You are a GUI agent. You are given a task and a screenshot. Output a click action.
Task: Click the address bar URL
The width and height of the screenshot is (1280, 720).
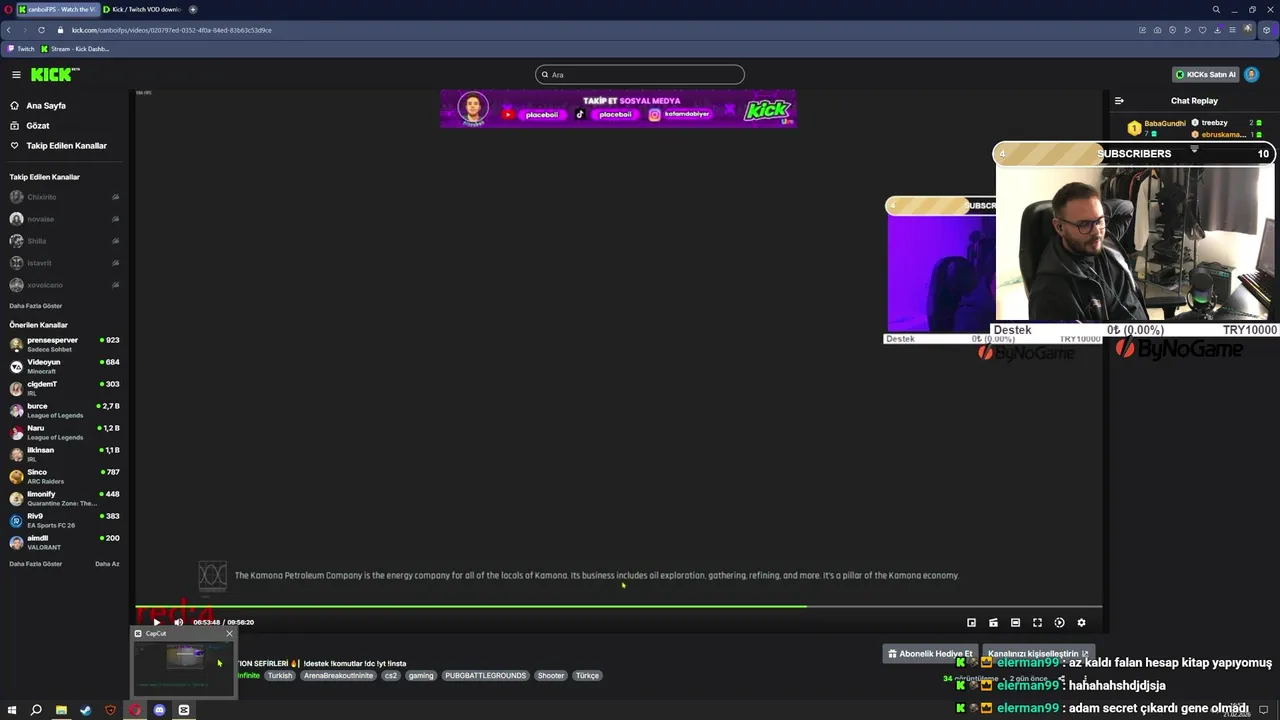pyautogui.click(x=172, y=30)
